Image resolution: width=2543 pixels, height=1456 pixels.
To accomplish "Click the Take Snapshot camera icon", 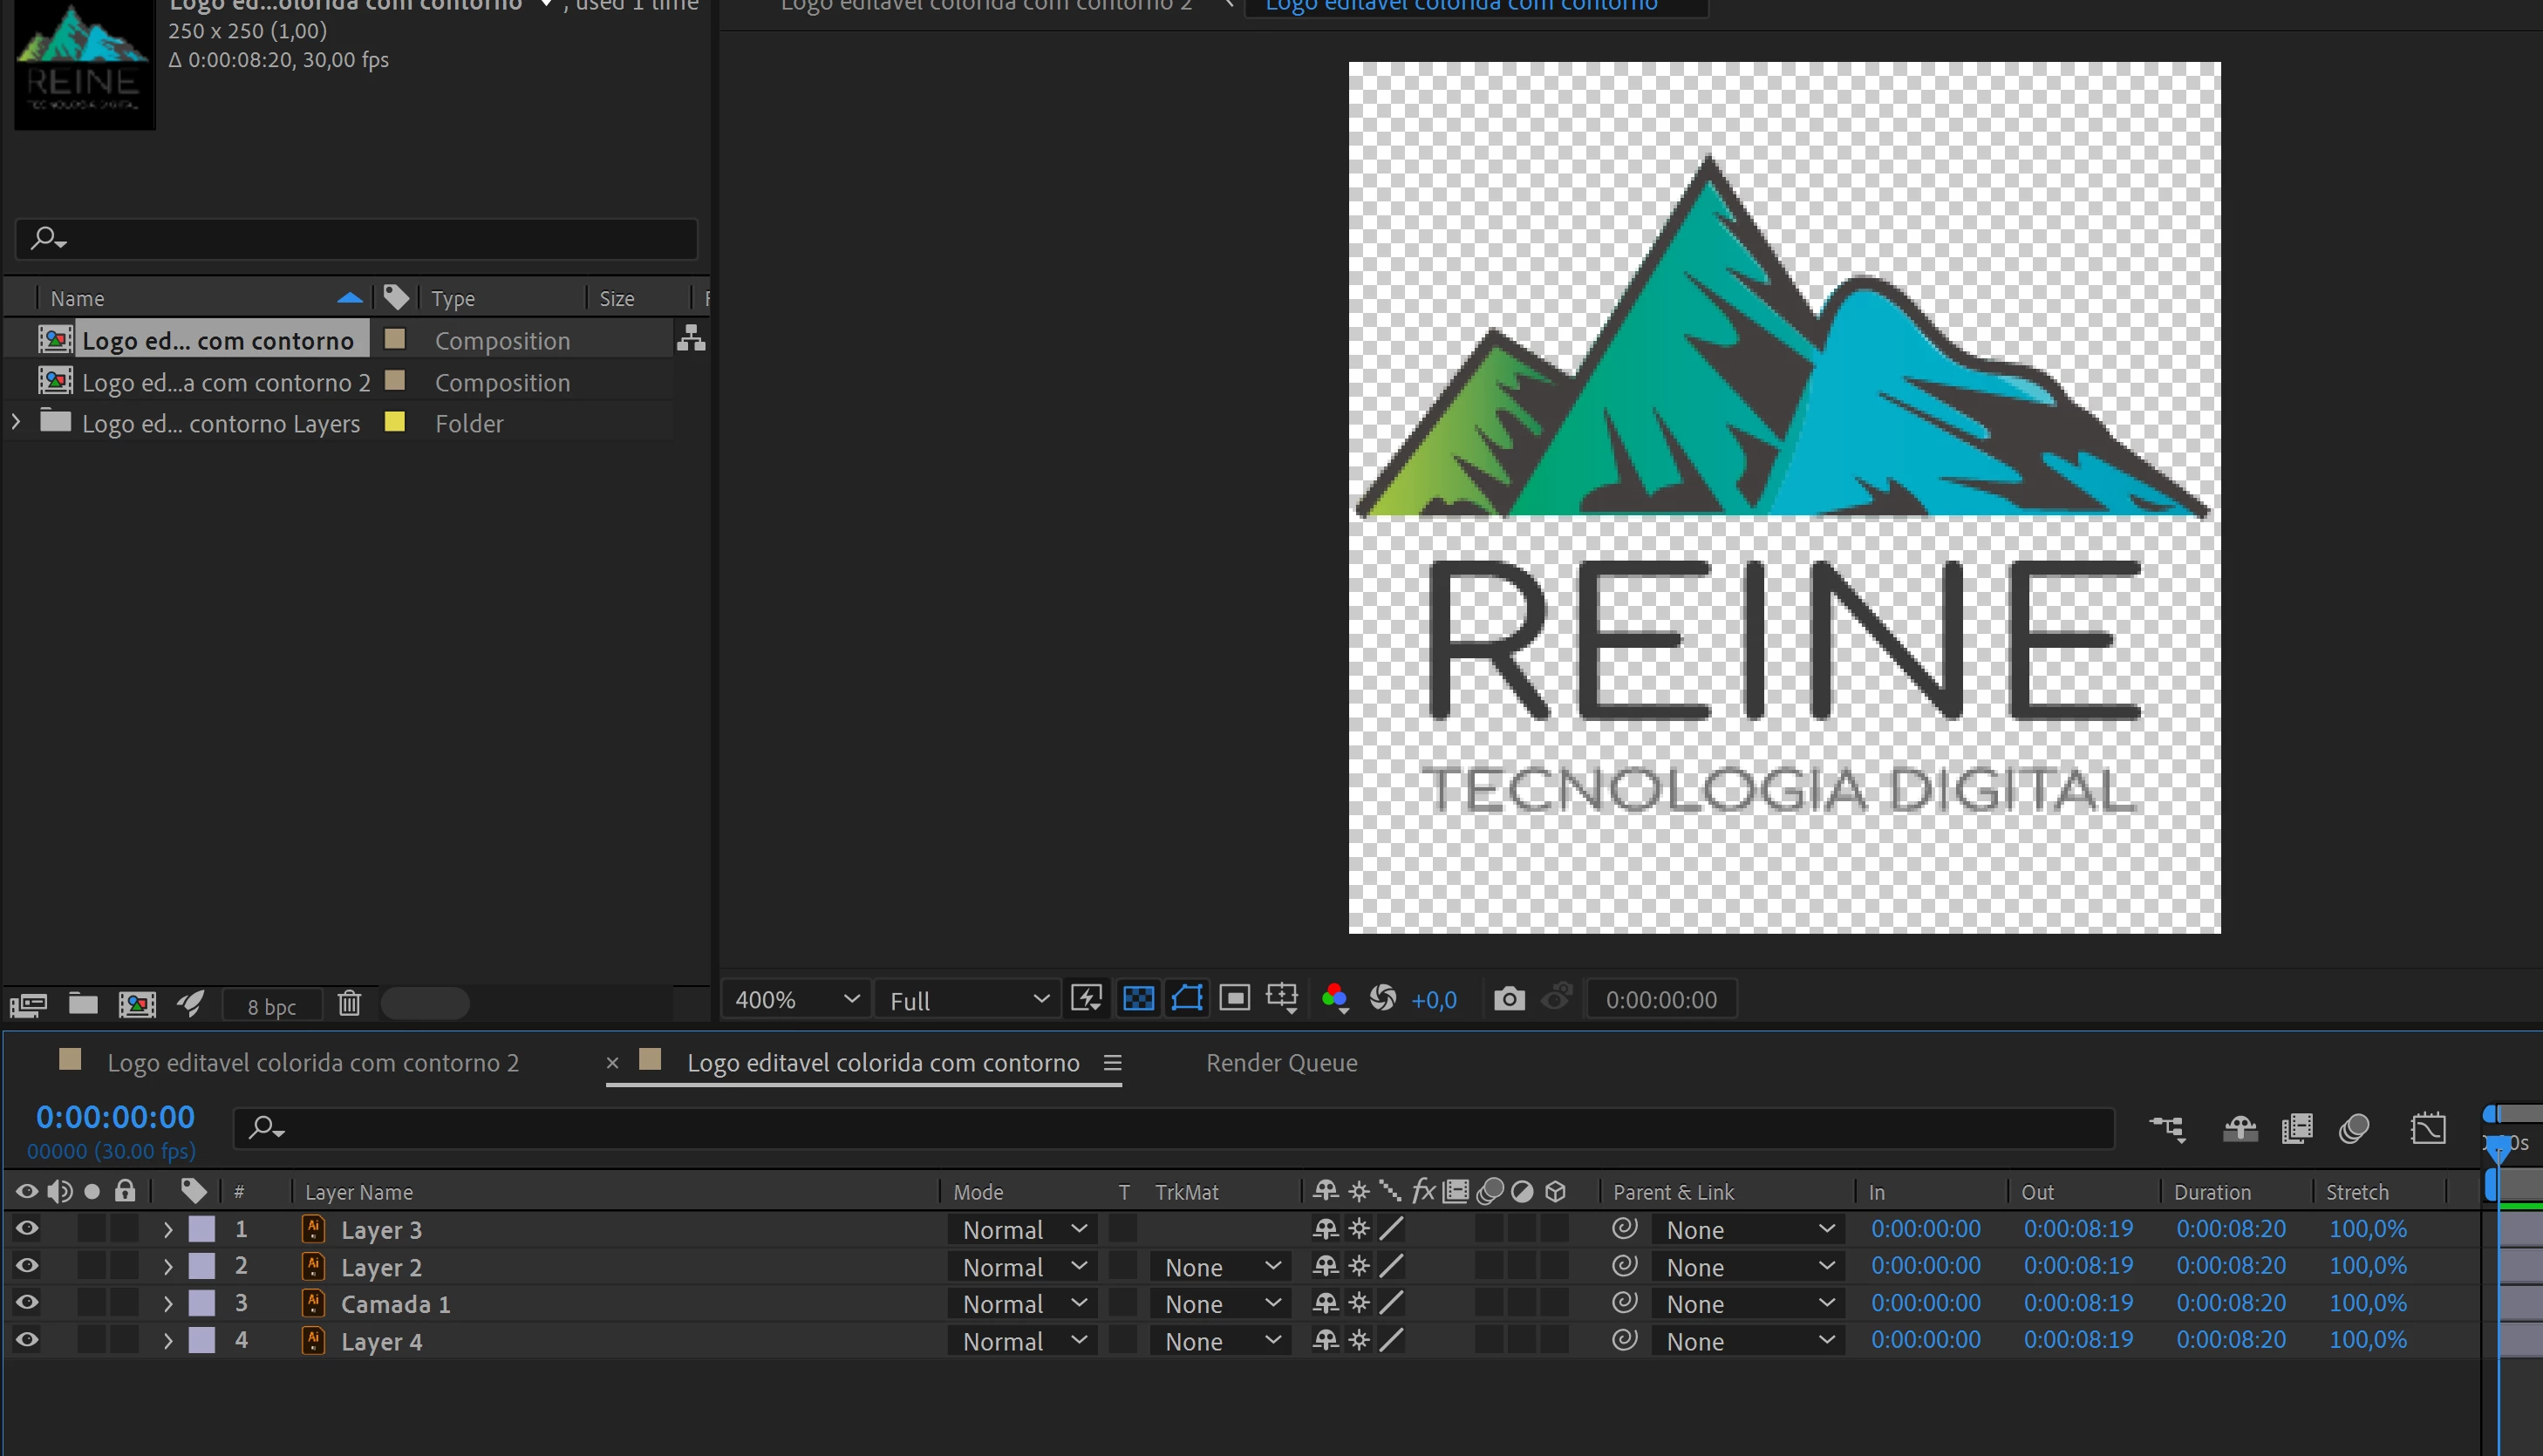I will point(1509,998).
